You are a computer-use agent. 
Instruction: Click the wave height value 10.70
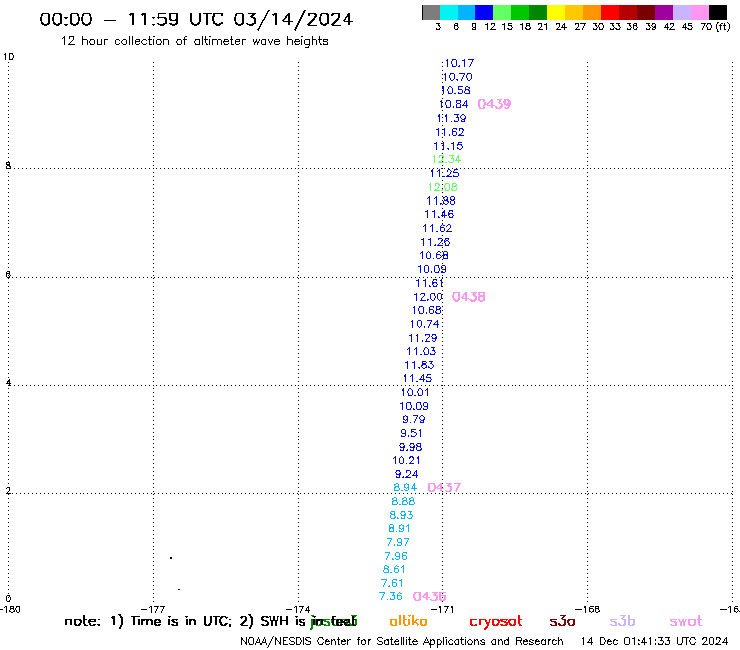[457, 77]
